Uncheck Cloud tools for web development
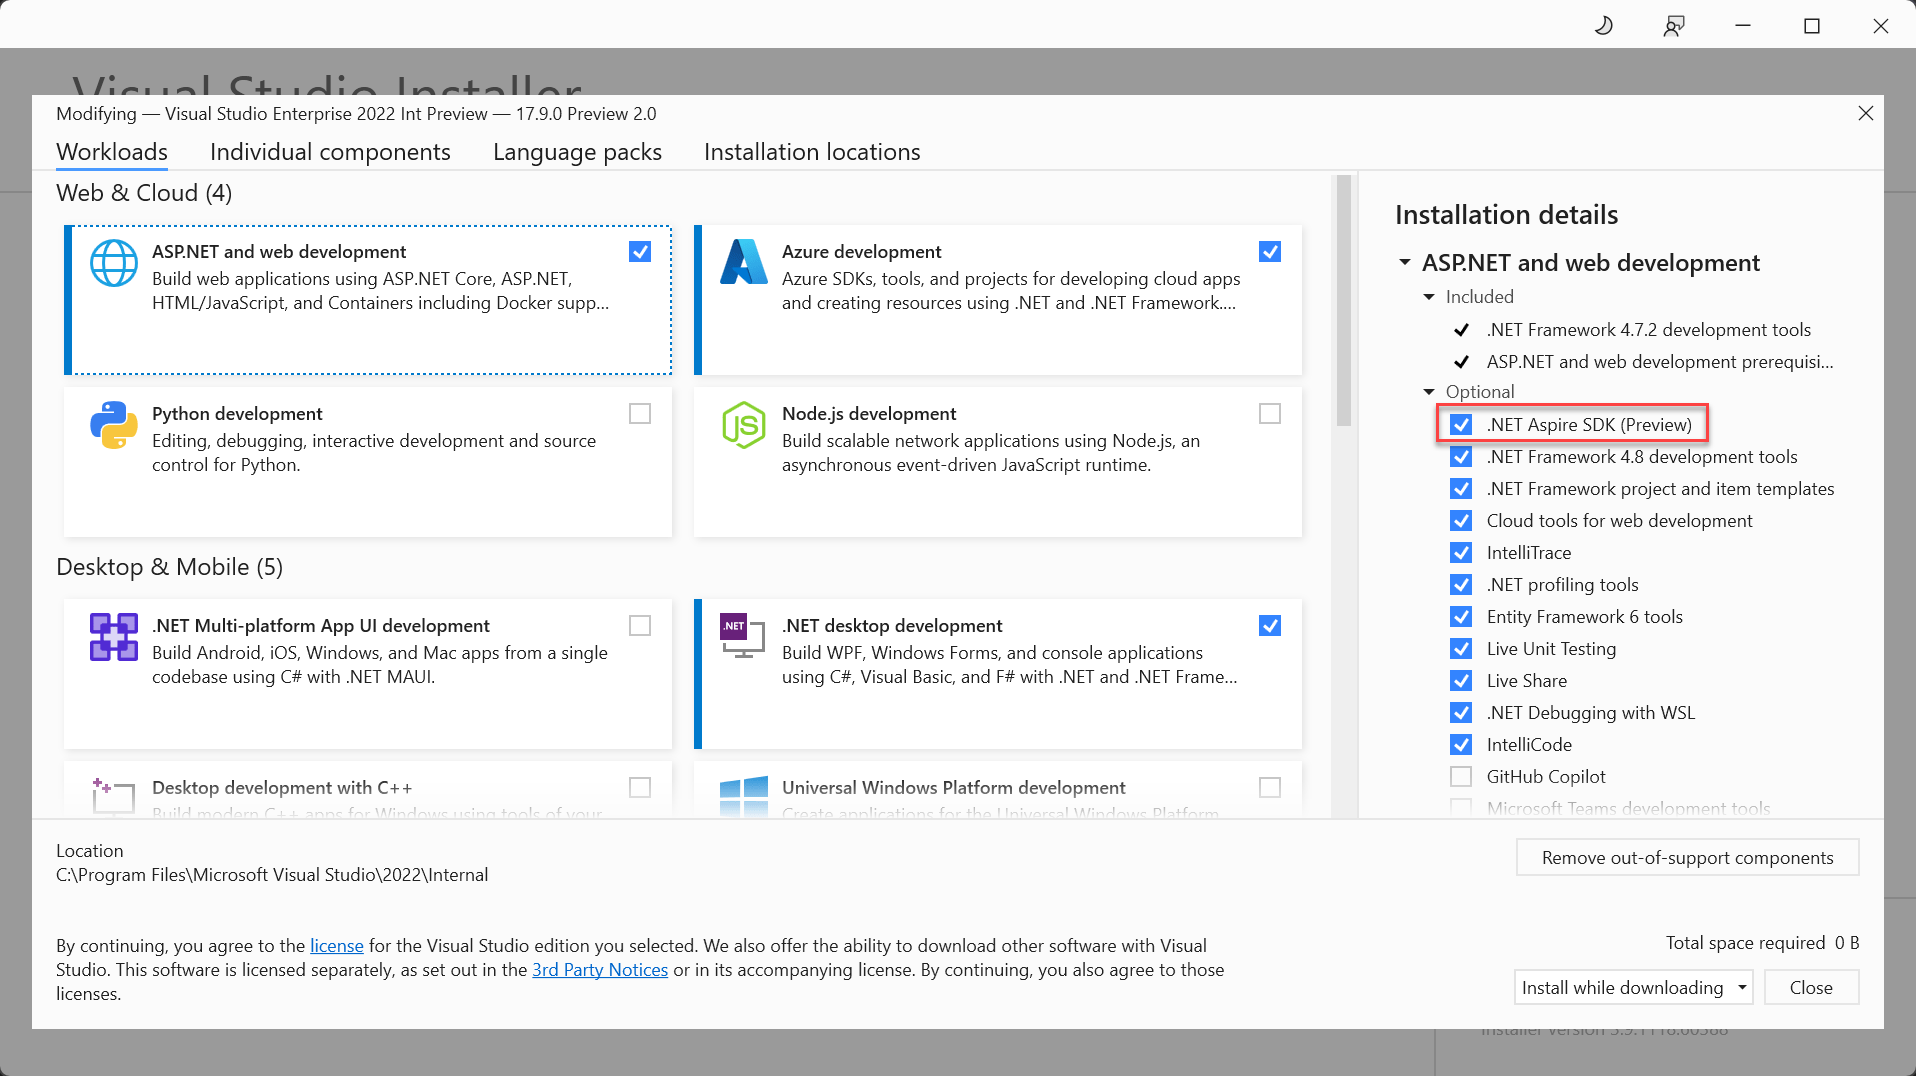This screenshot has height=1076, width=1916. point(1461,521)
